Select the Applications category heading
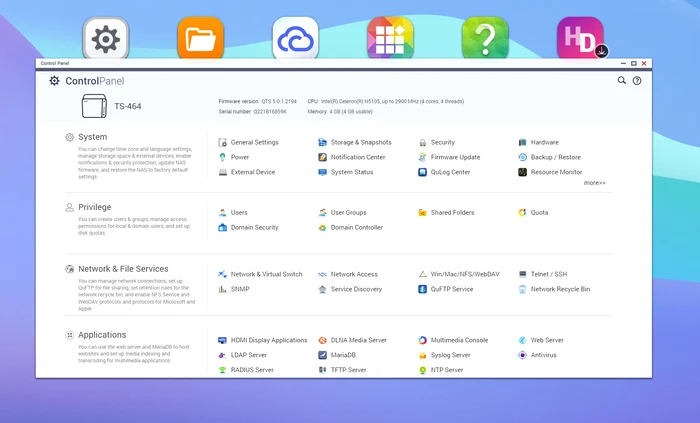Viewport: 700px width, 423px height. (102, 335)
